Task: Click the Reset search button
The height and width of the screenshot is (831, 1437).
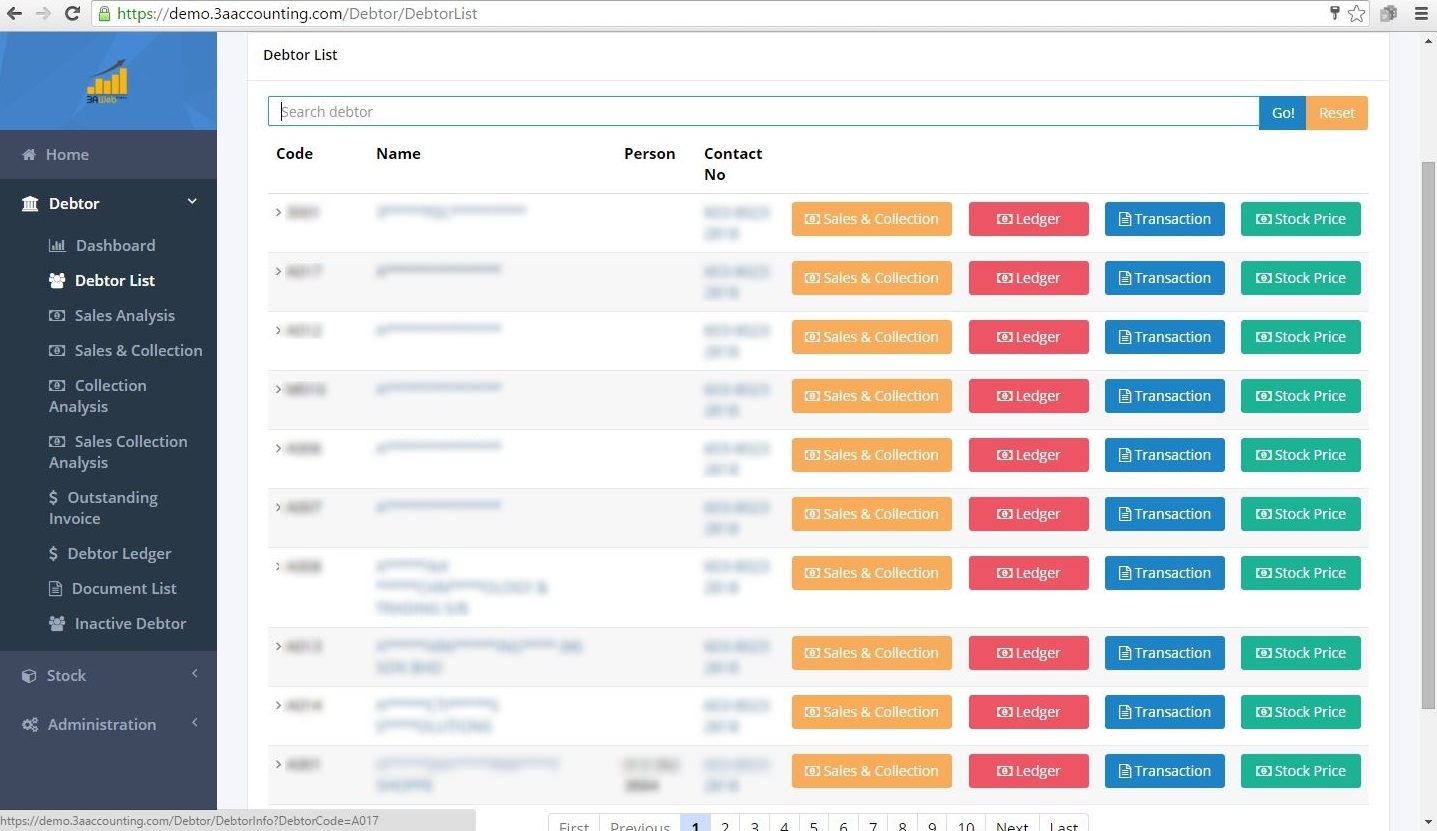Action: point(1337,113)
